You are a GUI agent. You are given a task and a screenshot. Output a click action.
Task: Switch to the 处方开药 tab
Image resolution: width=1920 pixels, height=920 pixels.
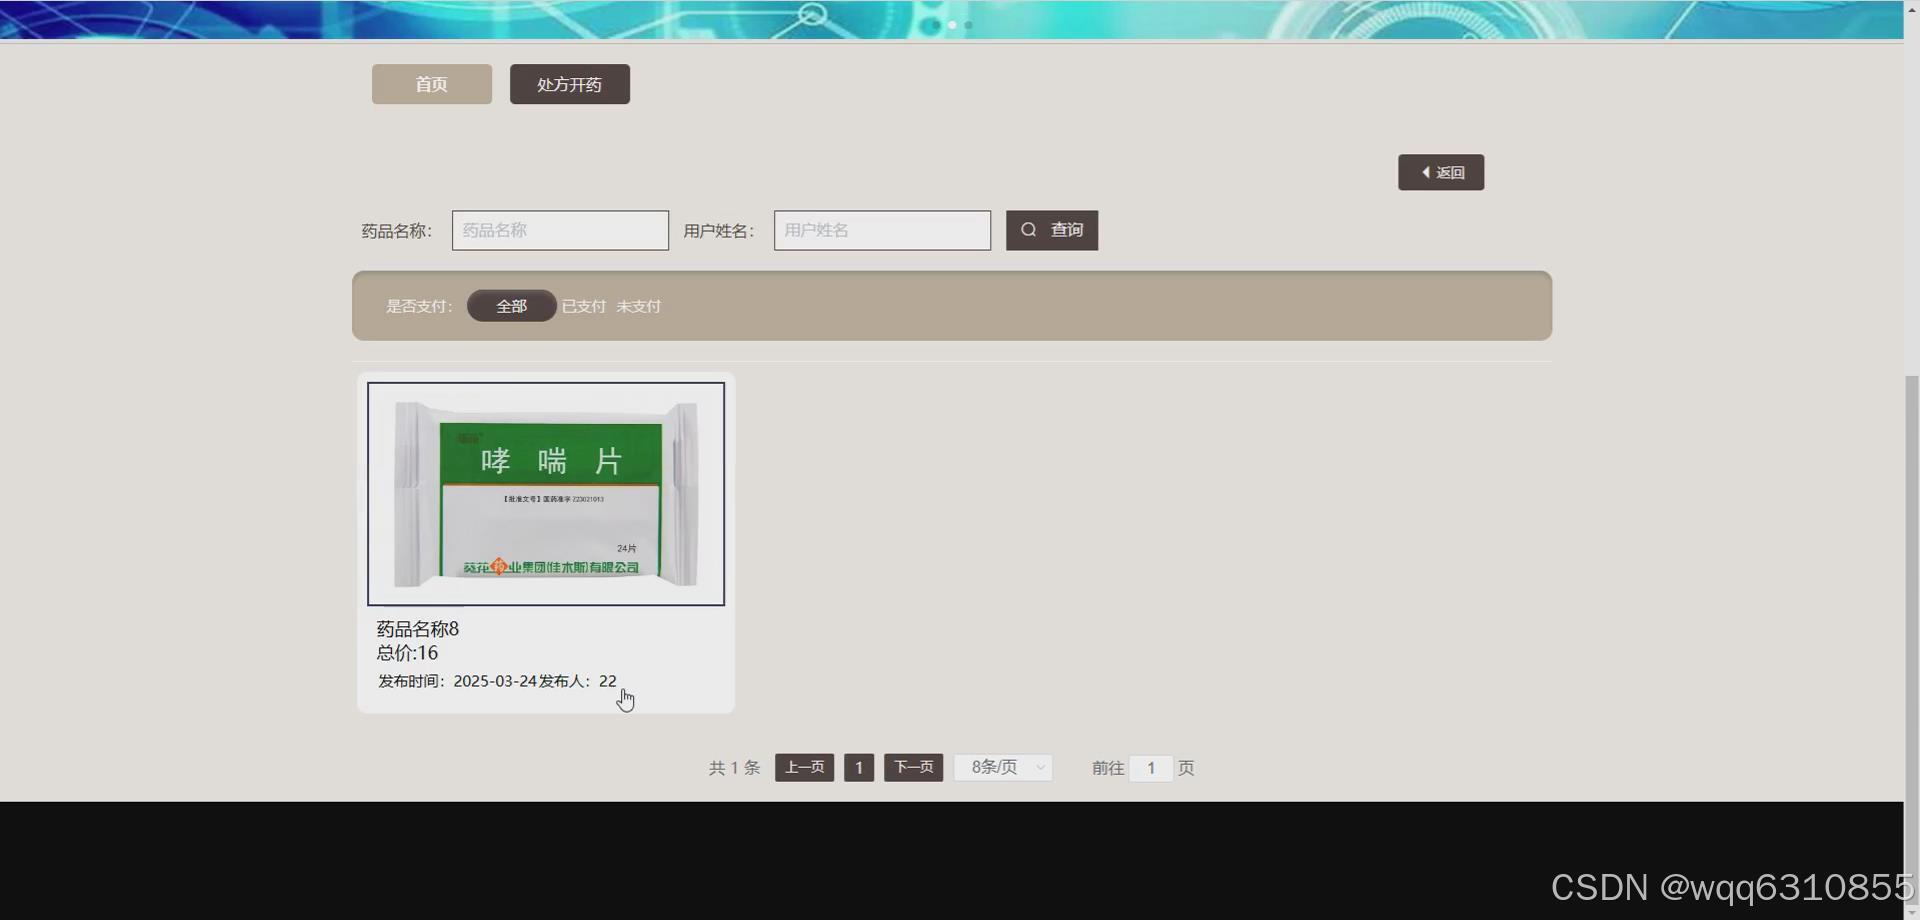tap(569, 84)
